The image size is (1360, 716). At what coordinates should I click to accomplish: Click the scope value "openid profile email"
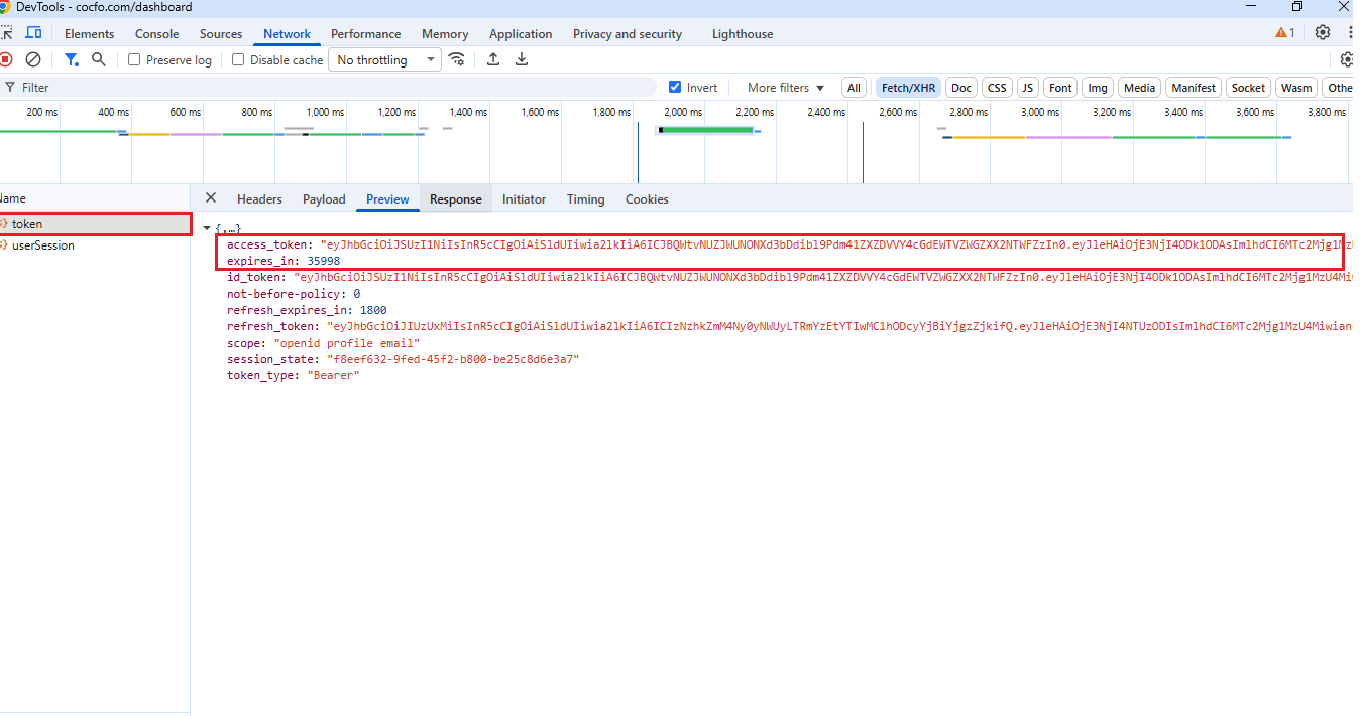347,343
